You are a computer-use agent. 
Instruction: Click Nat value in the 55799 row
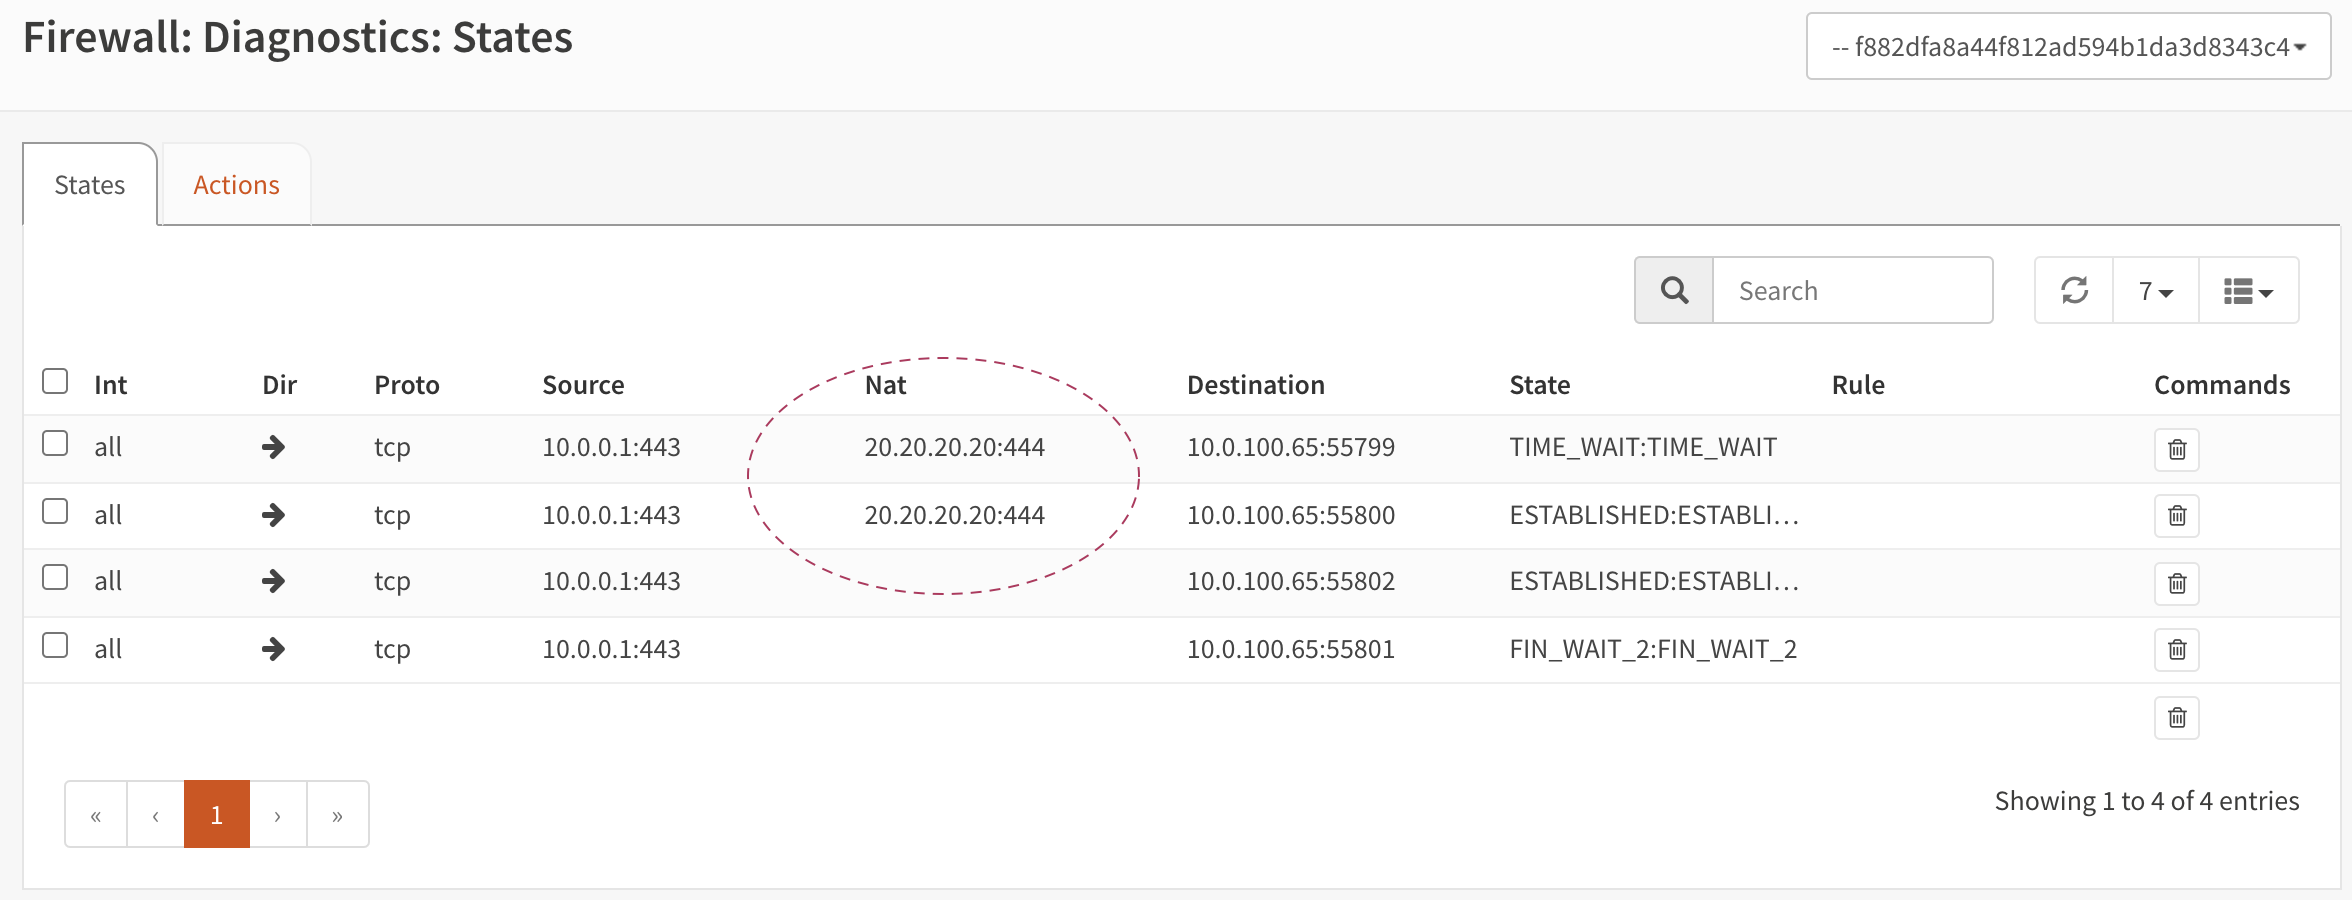(x=954, y=447)
